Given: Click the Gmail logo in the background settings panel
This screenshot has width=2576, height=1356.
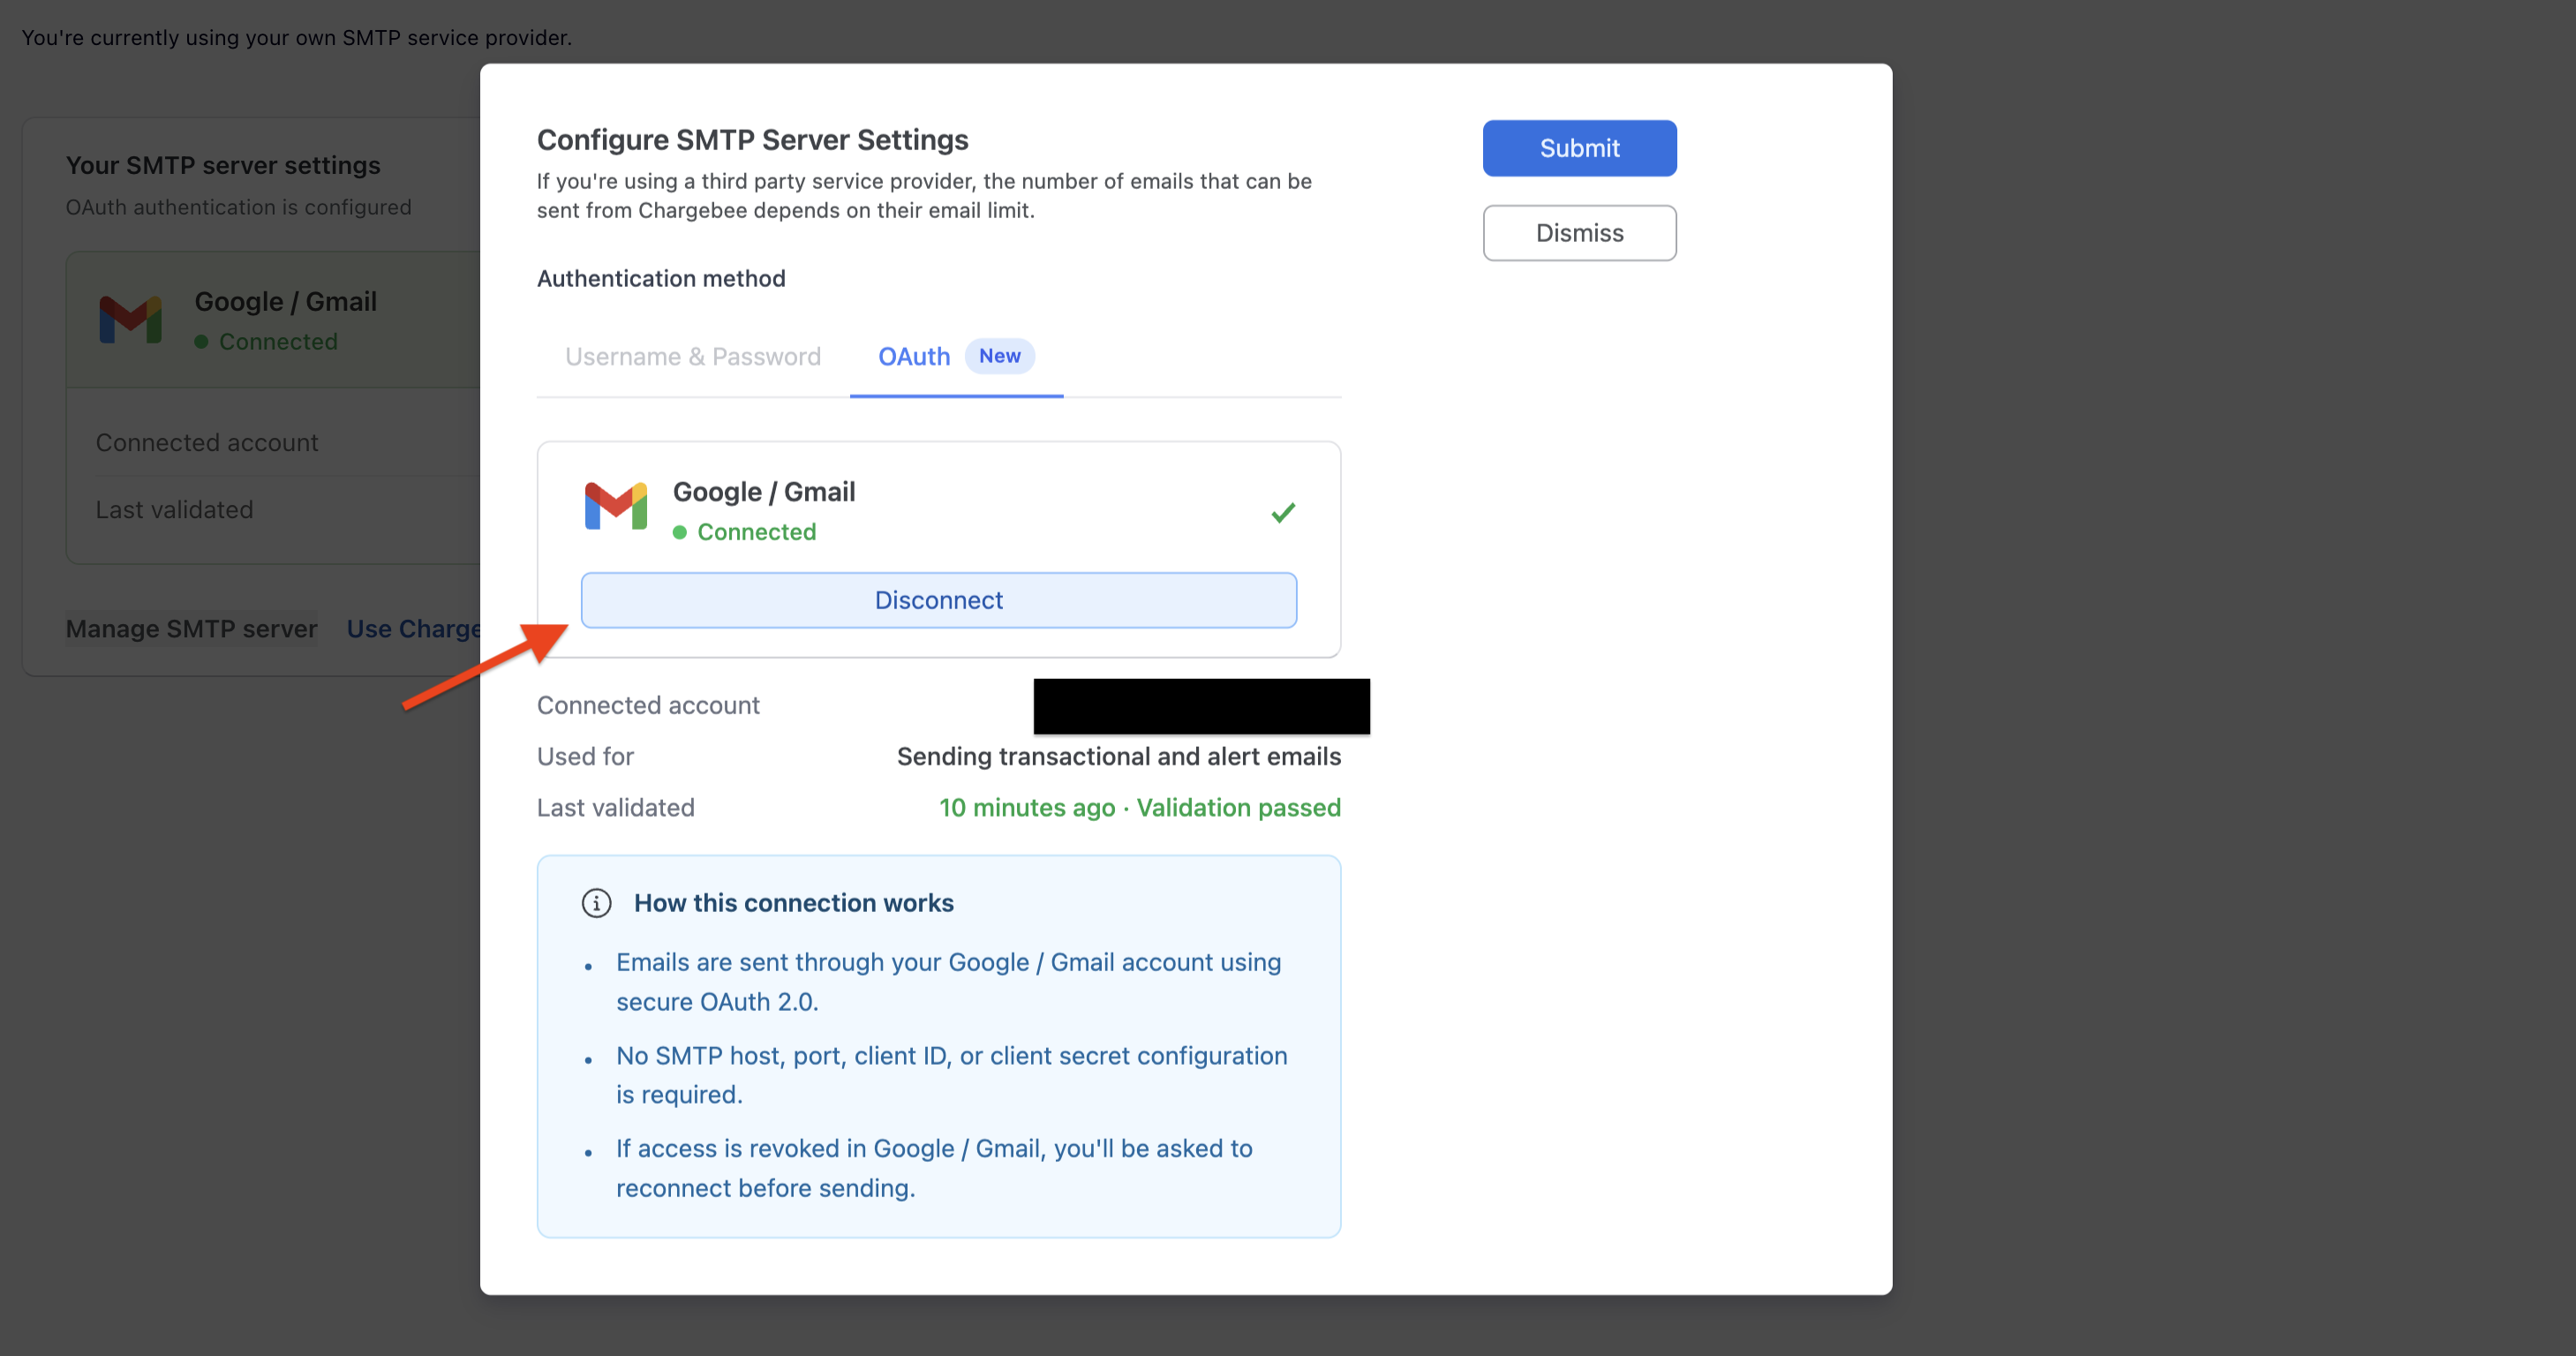Looking at the screenshot, I should tap(131, 320).
